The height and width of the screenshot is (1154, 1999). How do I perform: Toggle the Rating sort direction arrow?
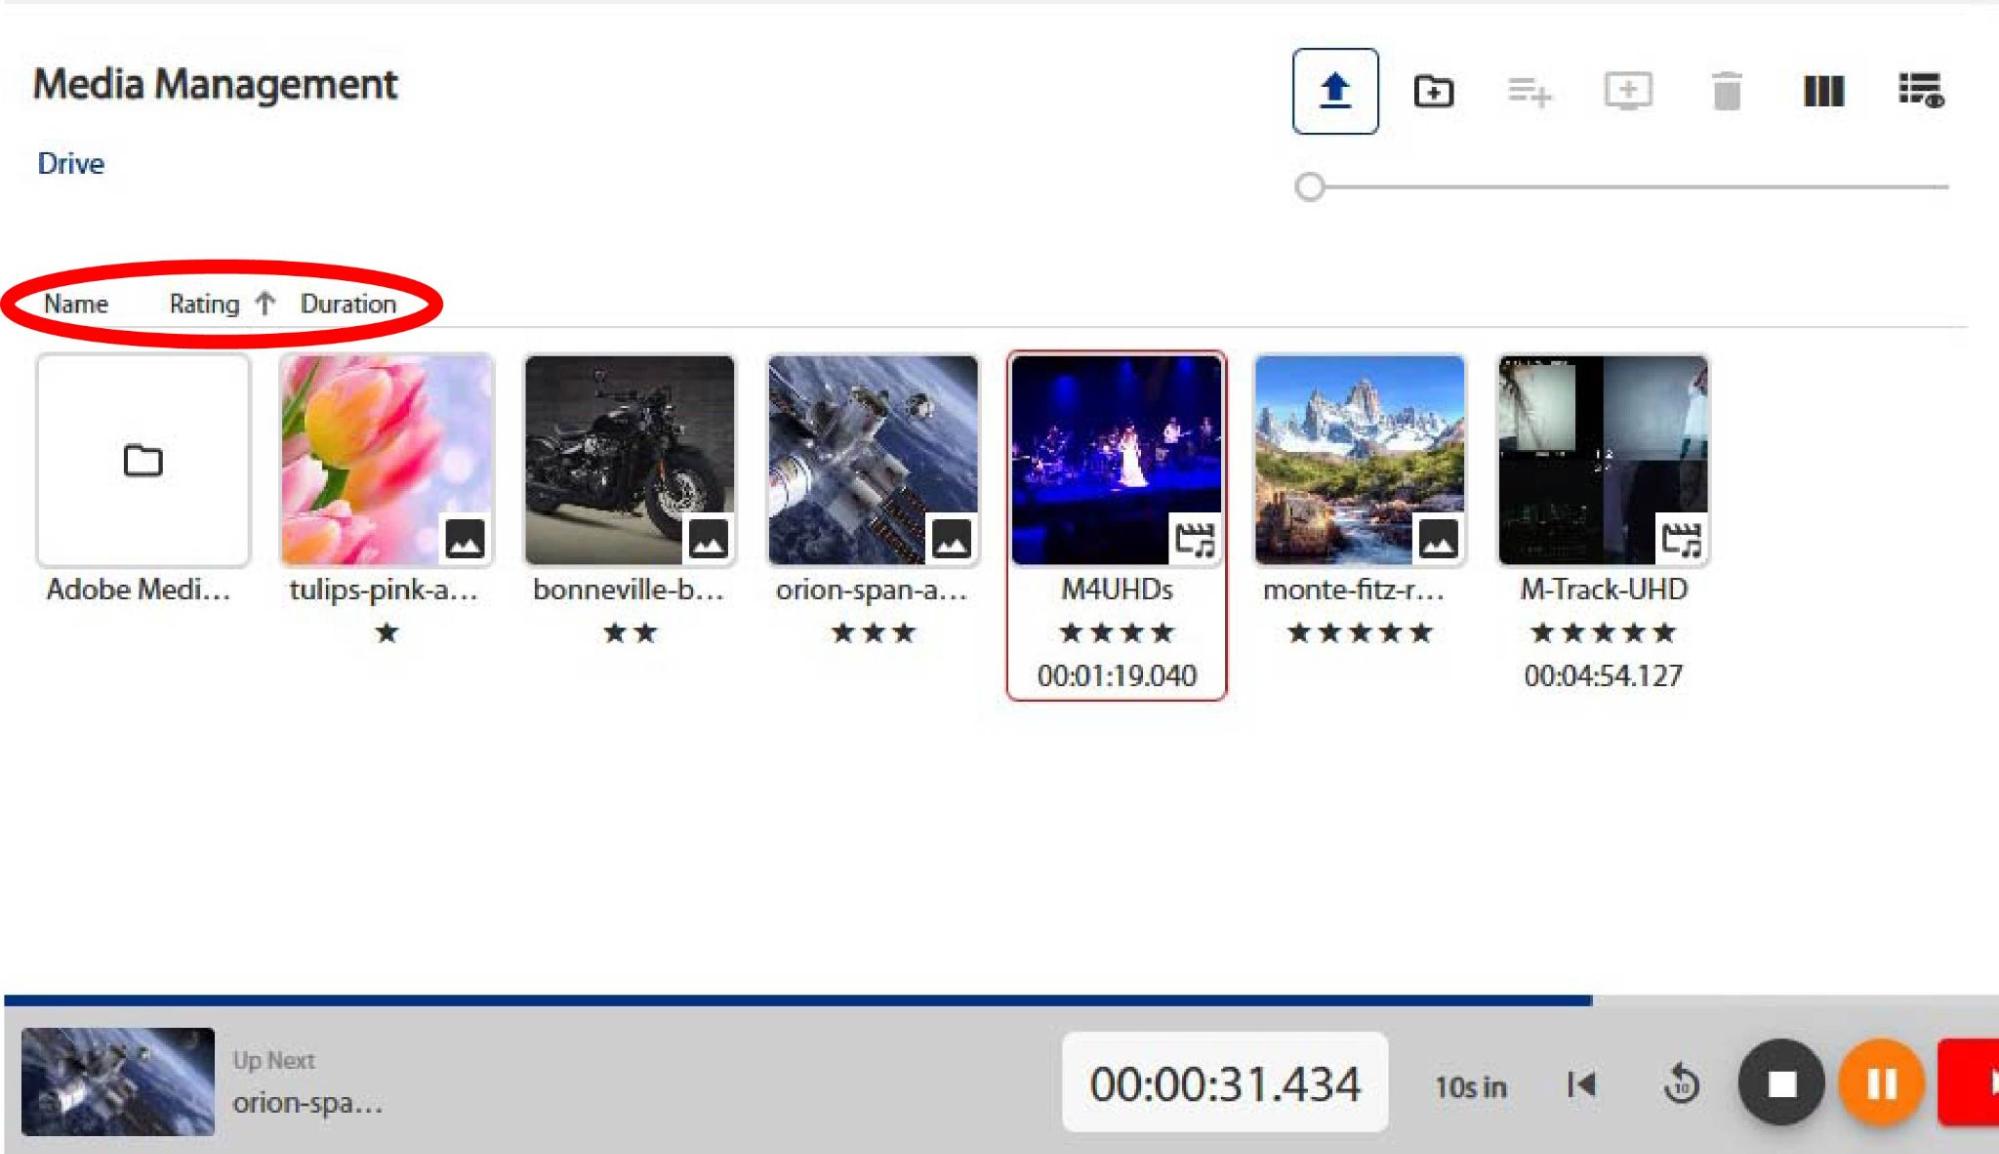[x=265, y=303]
